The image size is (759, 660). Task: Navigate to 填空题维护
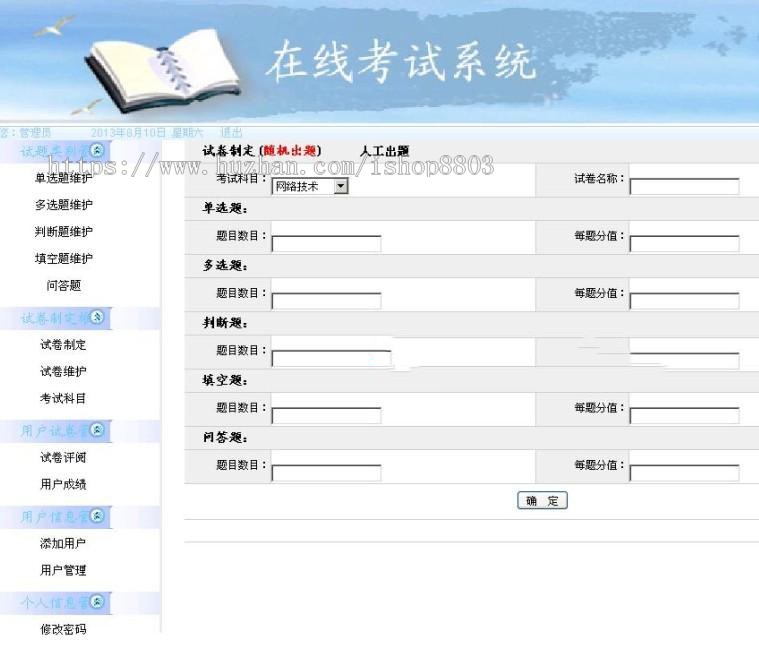tap(63, 259)
